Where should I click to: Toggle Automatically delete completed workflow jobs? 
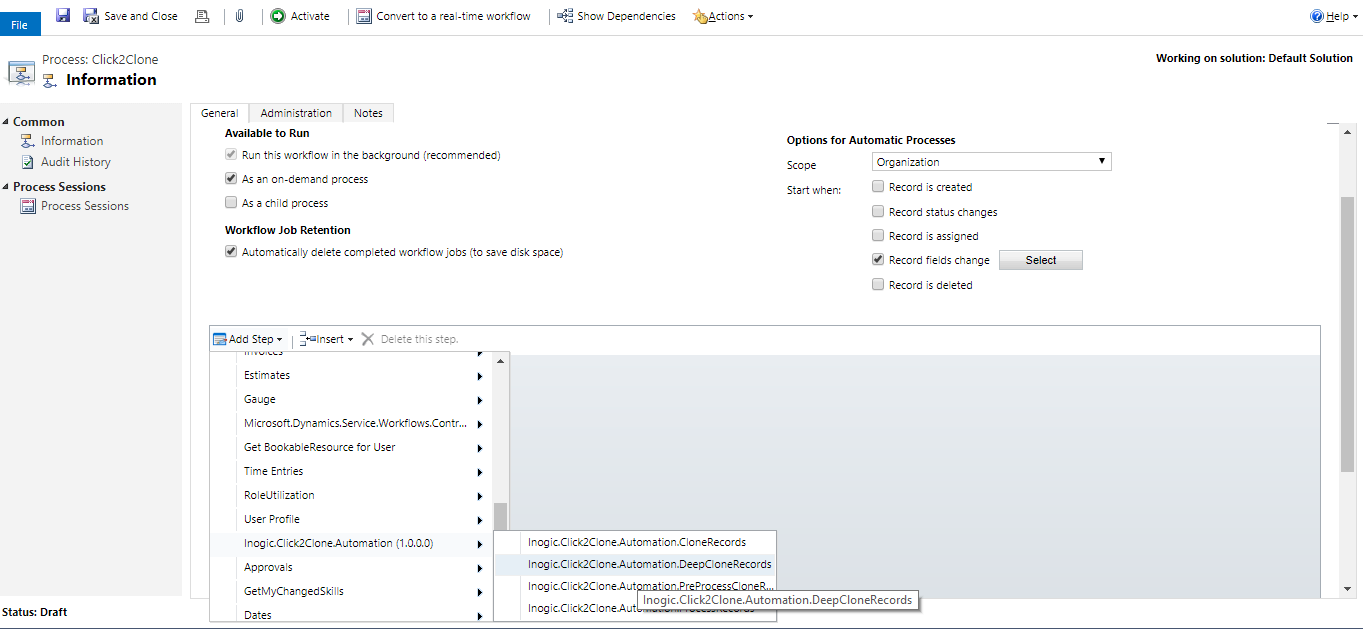click(232, 252)
